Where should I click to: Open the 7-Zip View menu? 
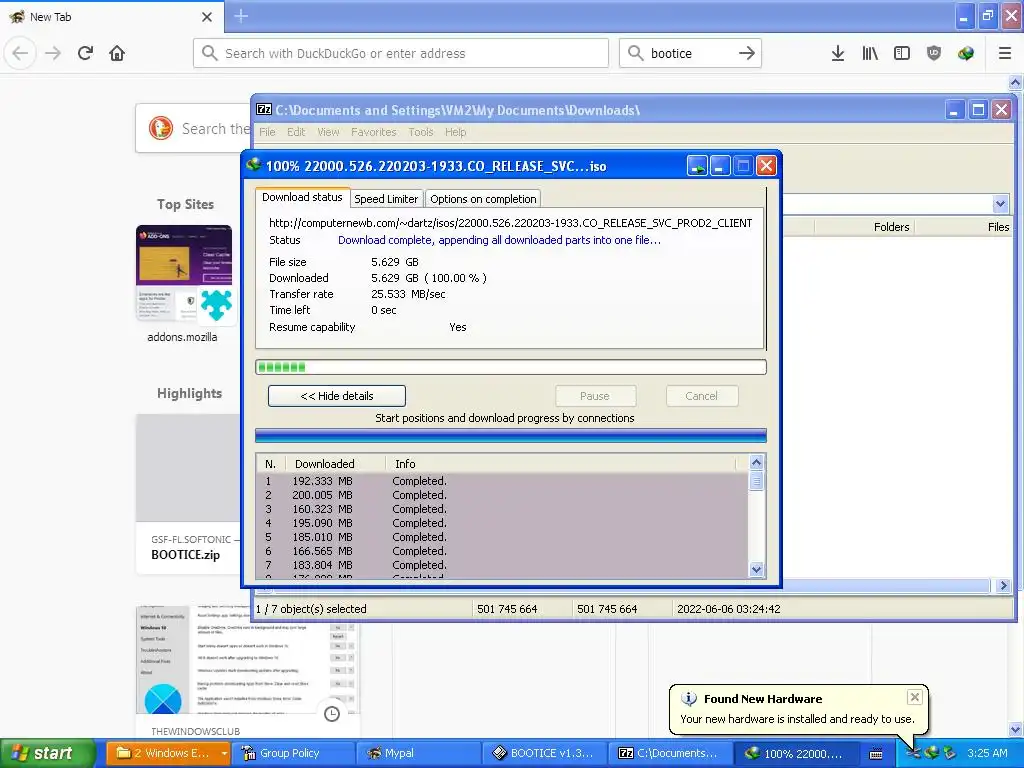328,132
